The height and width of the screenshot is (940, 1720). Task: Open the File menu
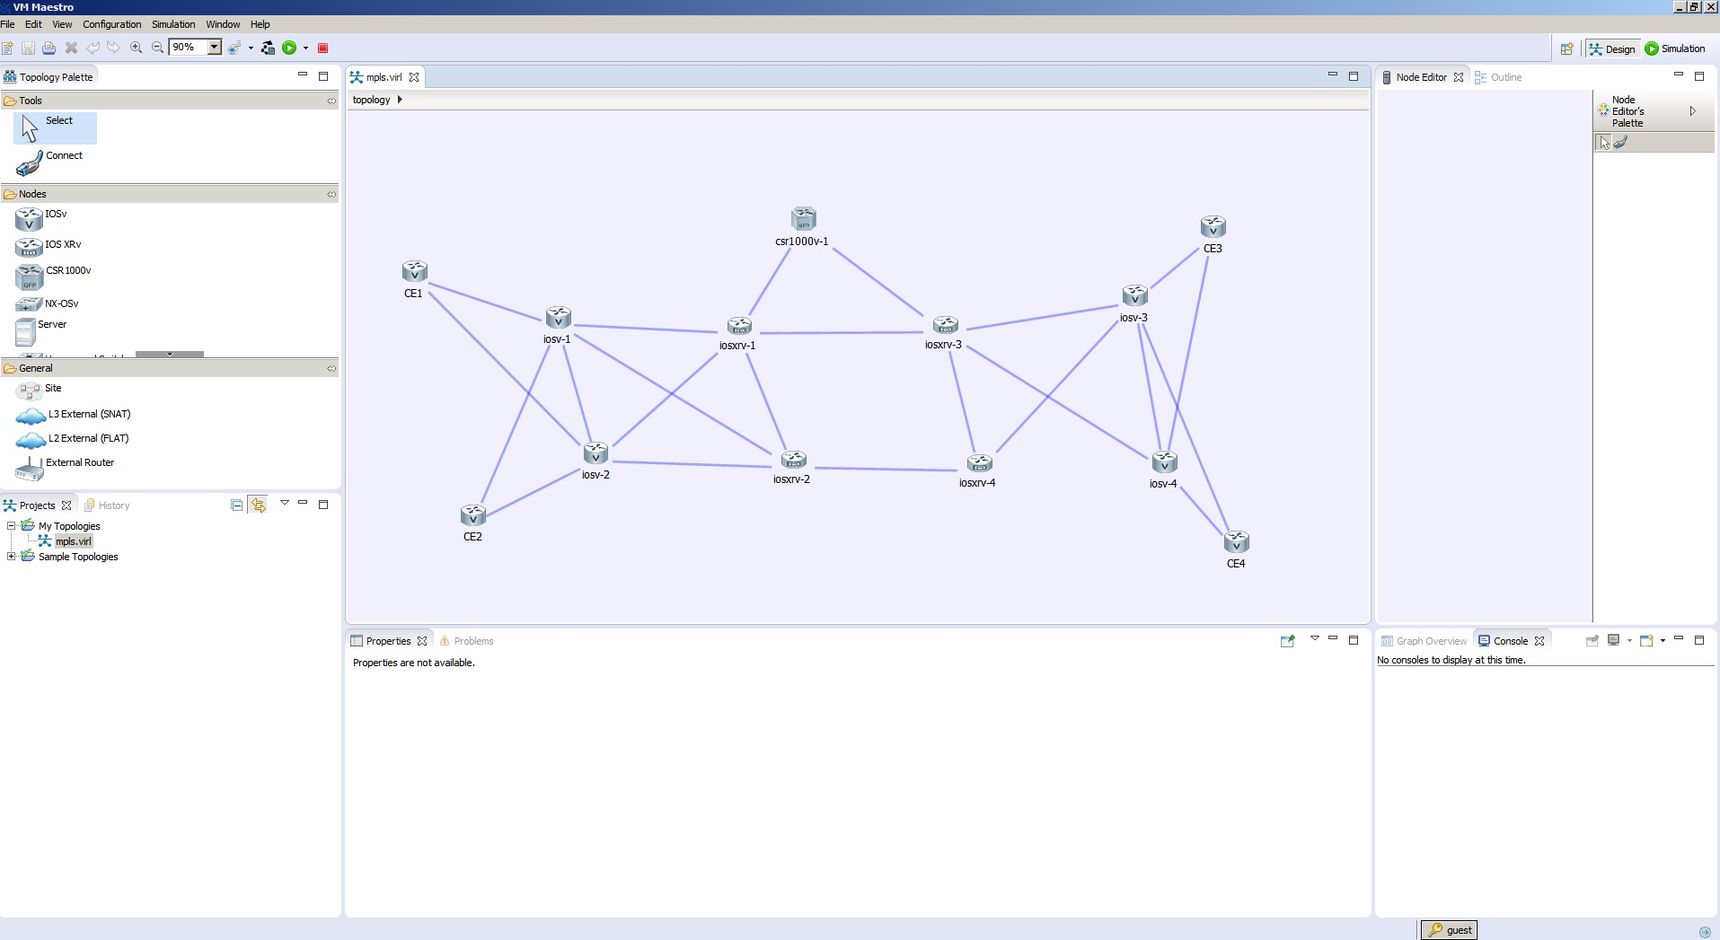point(8,24)
